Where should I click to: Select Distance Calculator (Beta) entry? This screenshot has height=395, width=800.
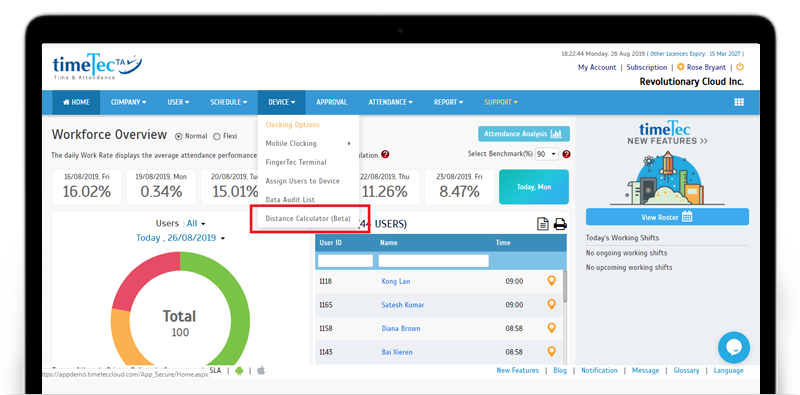[x=308, y=218]
